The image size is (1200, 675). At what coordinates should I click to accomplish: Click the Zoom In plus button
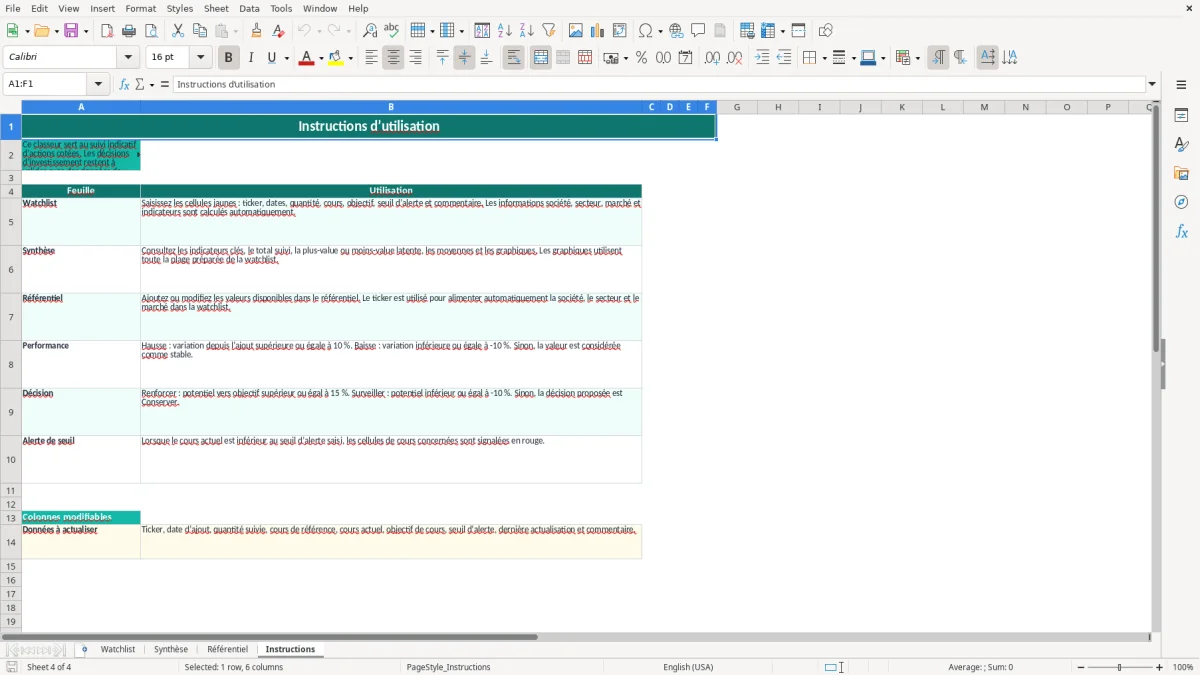click(x=1160, y=667)
